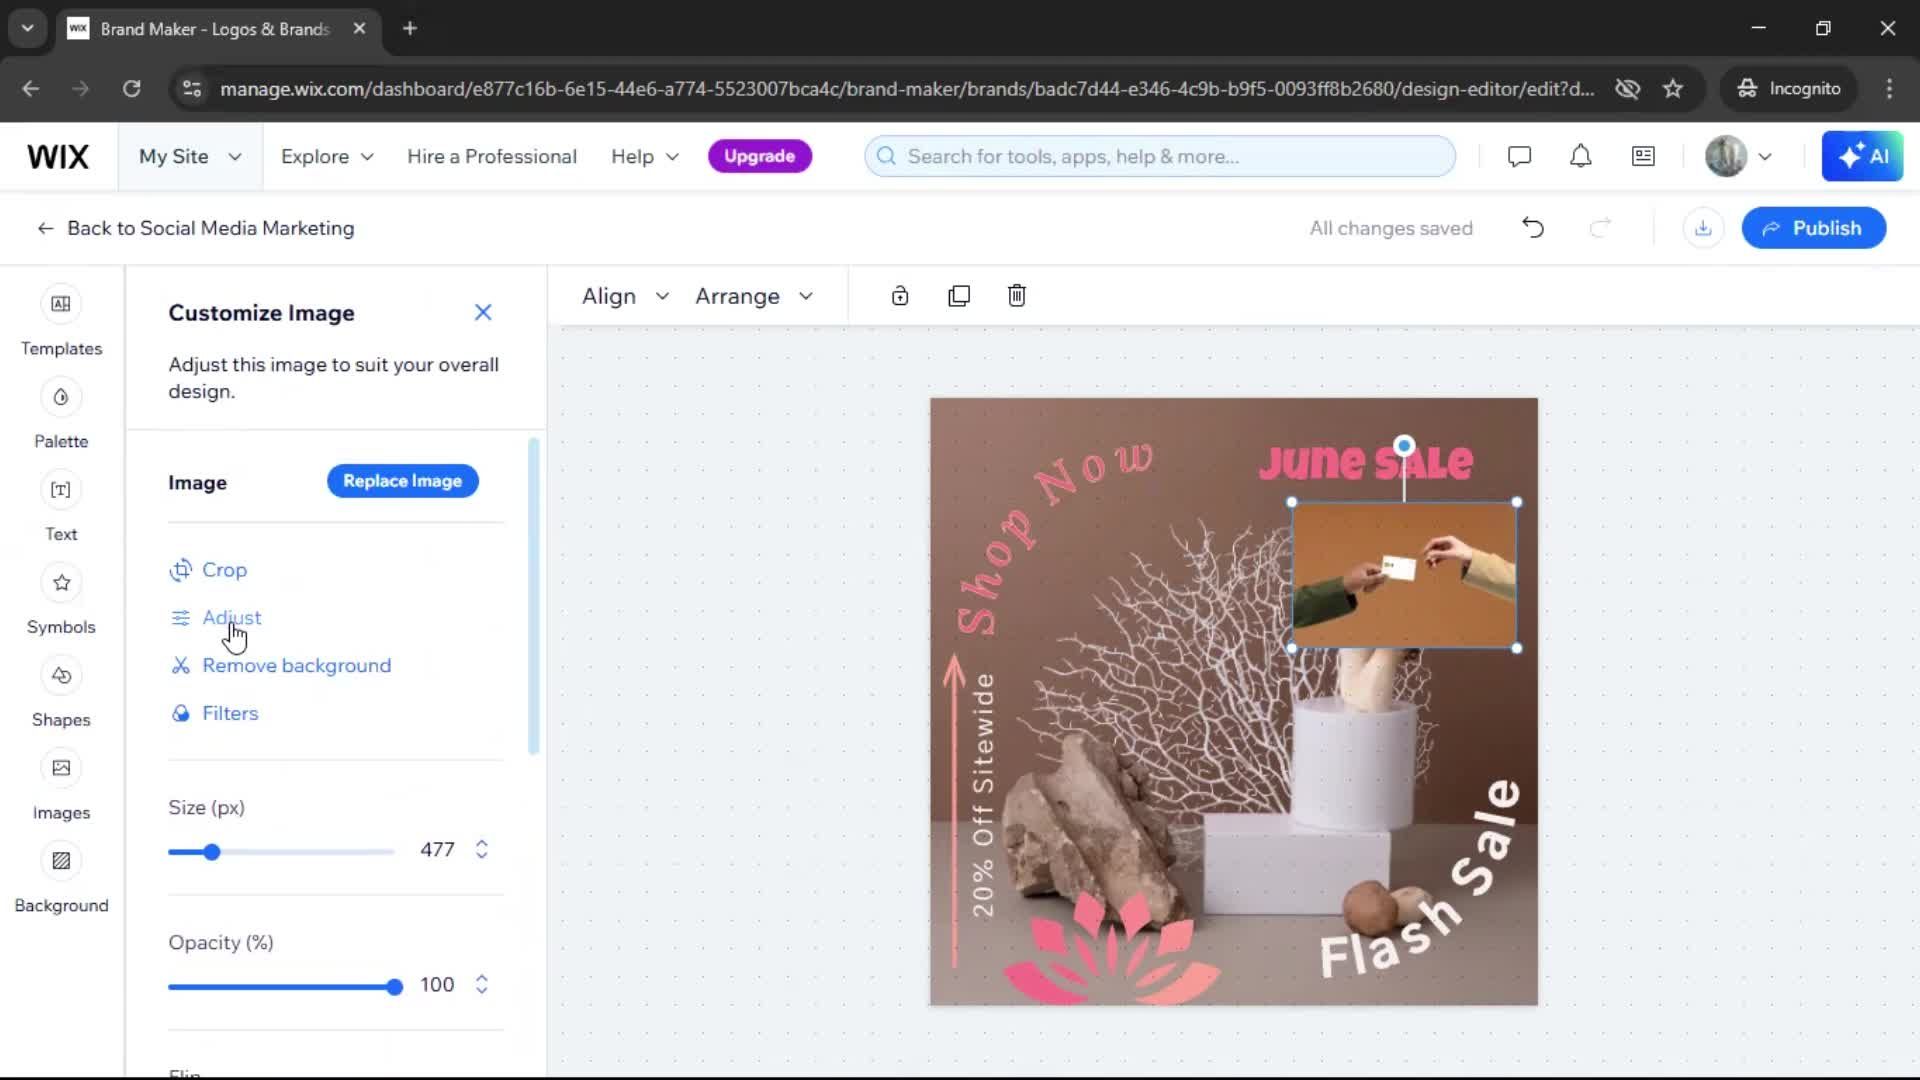Open the Symbols panel icon
This screenshot has width=1920, height=1080.
(61, 583)
